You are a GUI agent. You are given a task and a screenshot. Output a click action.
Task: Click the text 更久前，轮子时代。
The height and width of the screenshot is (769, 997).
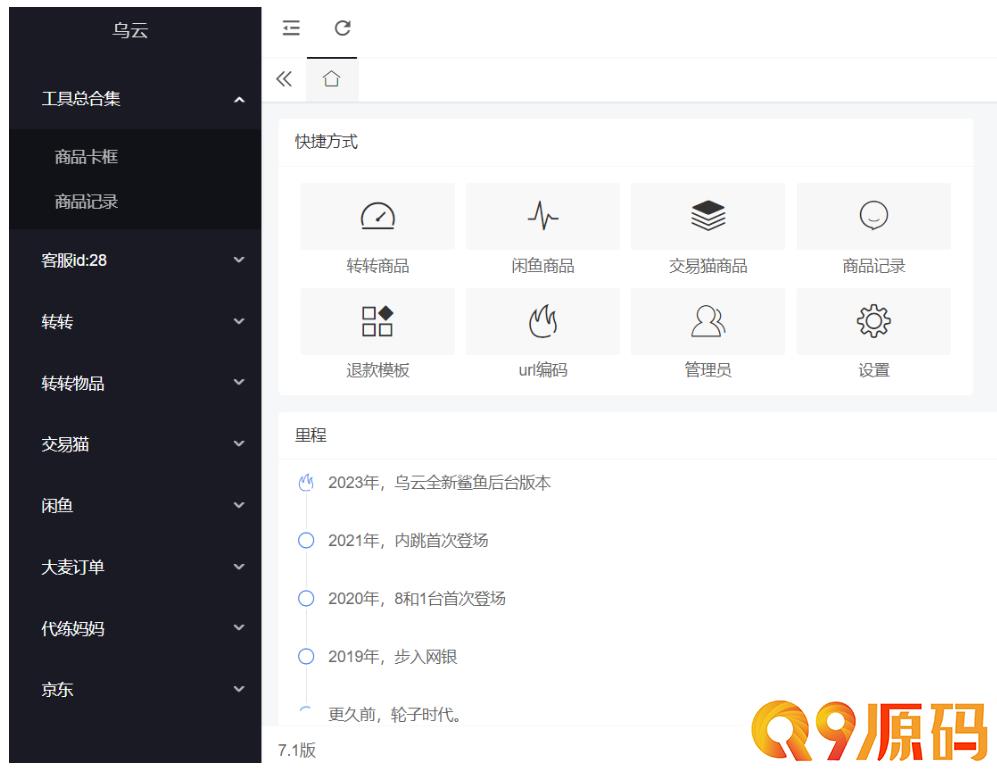click(x=395, y=714)
